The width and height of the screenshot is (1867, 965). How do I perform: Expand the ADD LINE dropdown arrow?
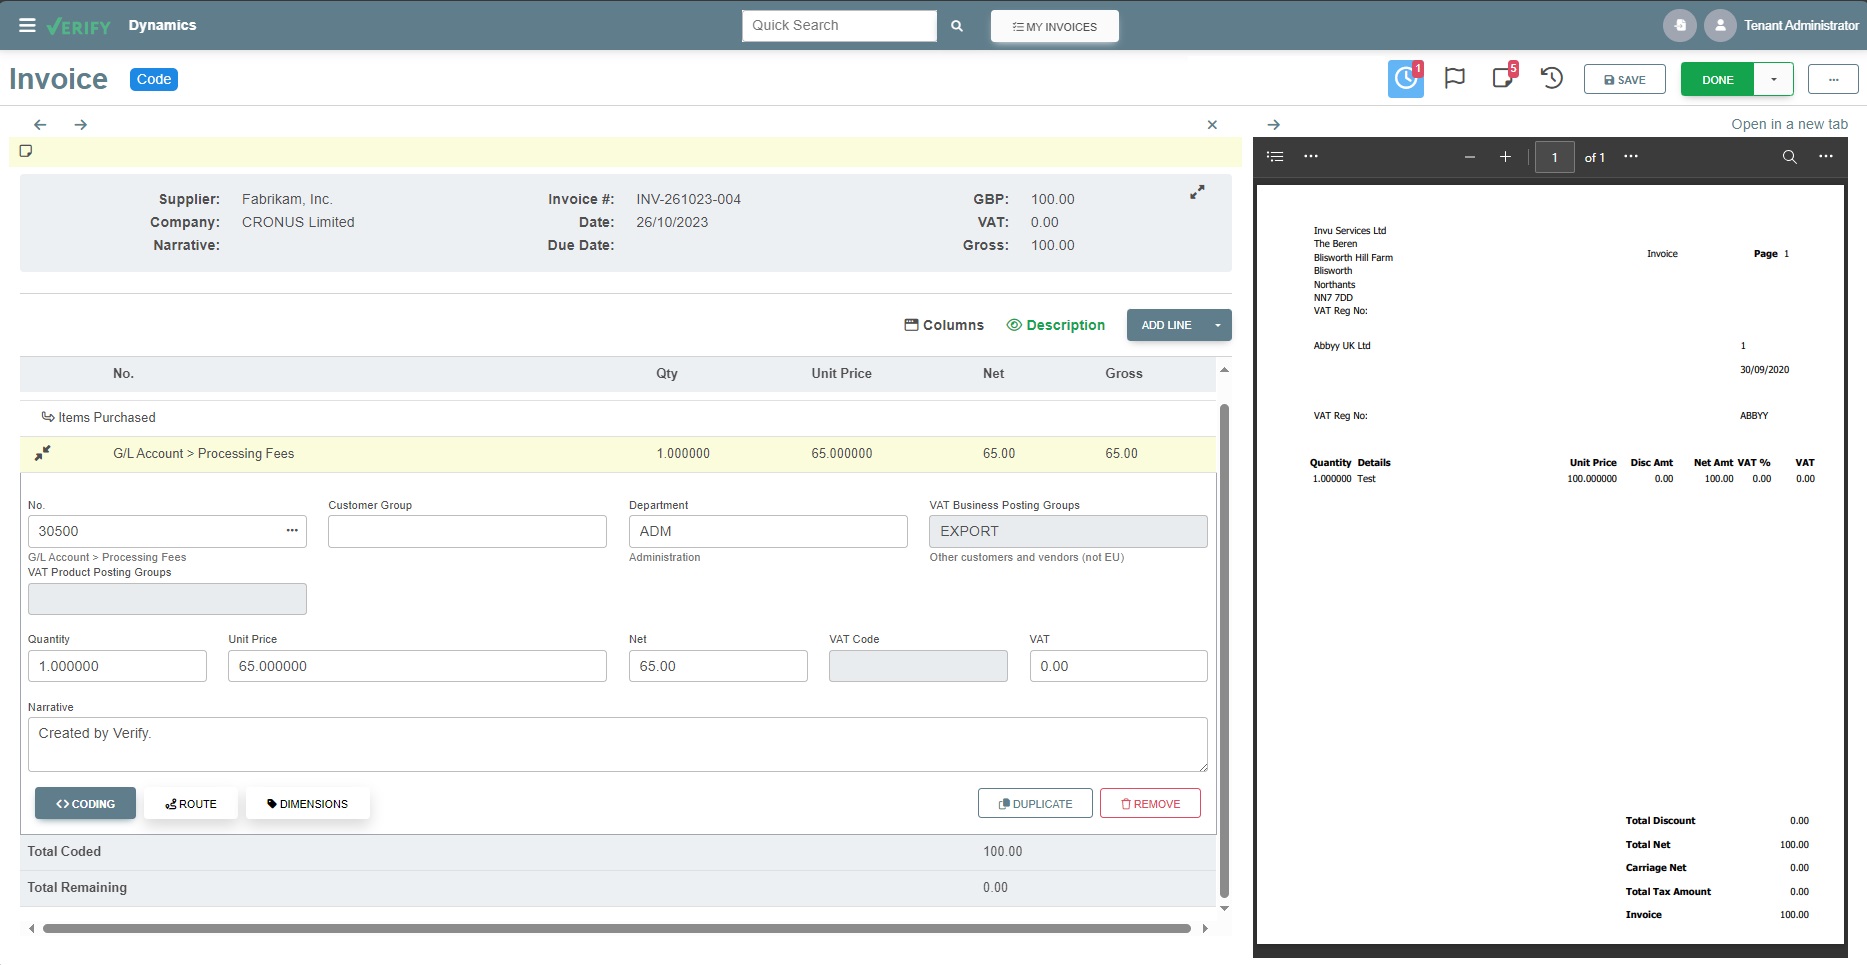pos(1218,325)
